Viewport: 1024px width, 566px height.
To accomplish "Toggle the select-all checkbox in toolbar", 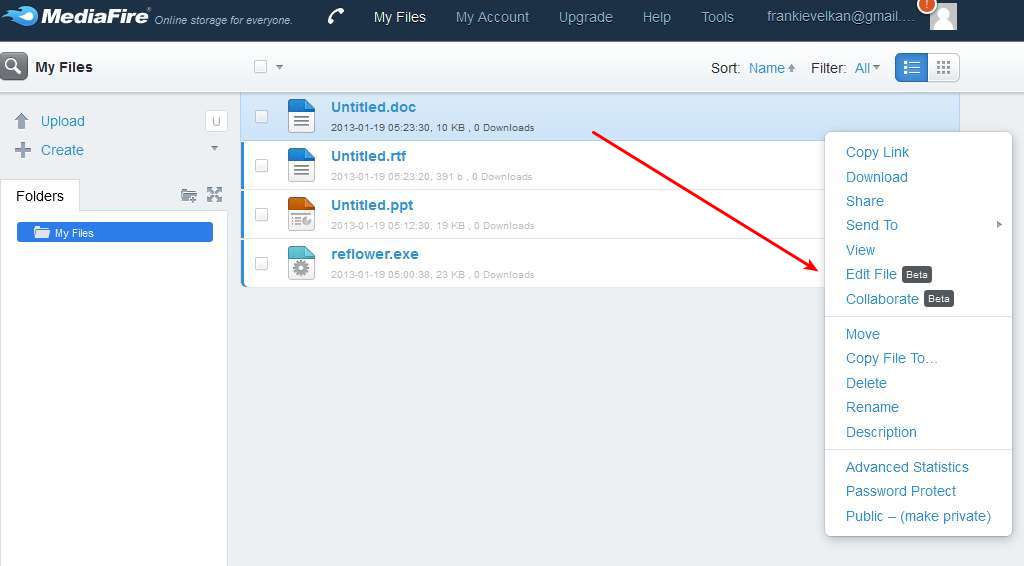I will pos(261,67).
